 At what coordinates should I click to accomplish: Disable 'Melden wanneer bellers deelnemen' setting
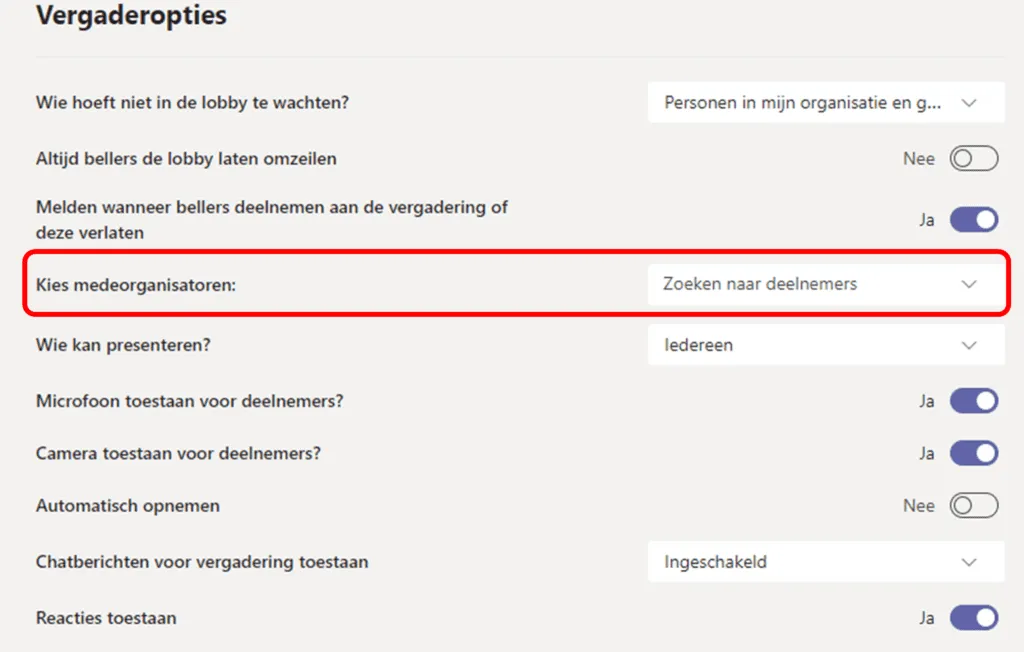974,219
